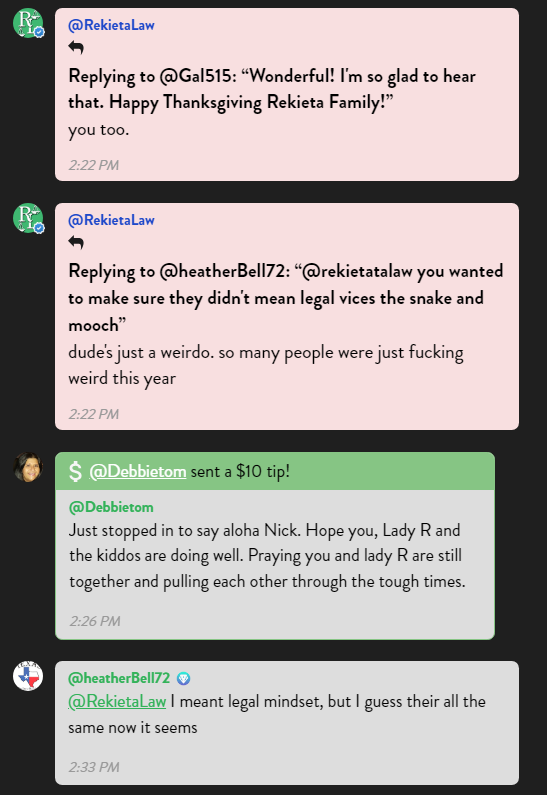Open Debbietom's profile picture
Viewport: 547px width, 795px height.
tap(28, 467)
